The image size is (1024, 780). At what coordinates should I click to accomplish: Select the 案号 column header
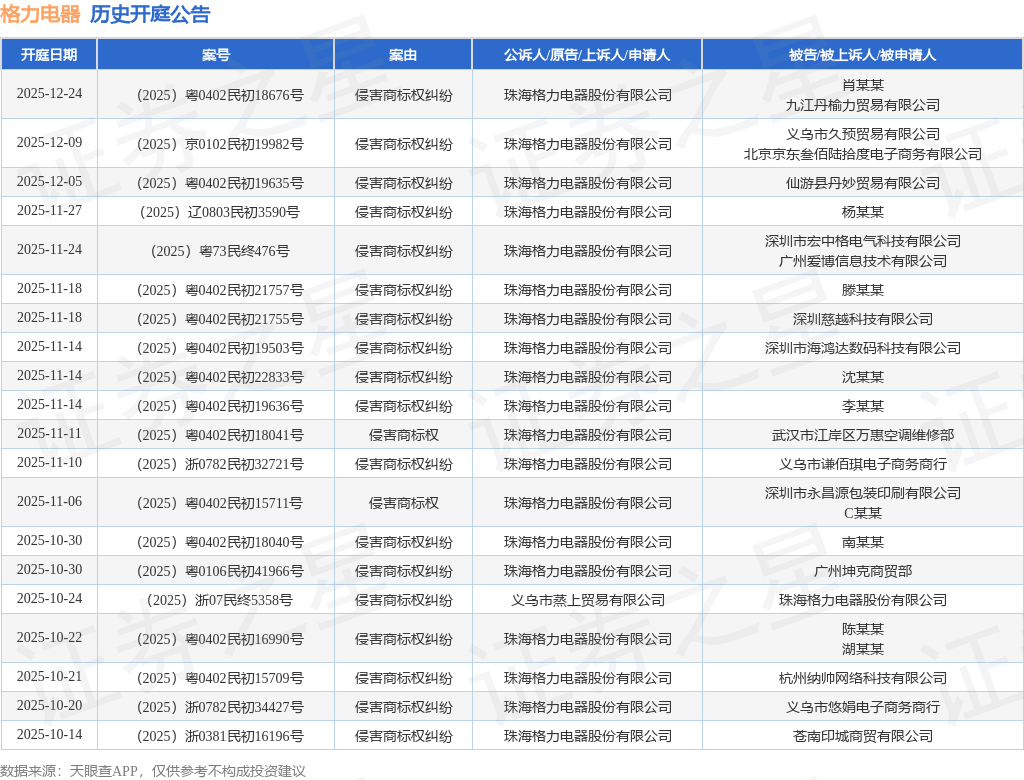(x=216, y=55)
